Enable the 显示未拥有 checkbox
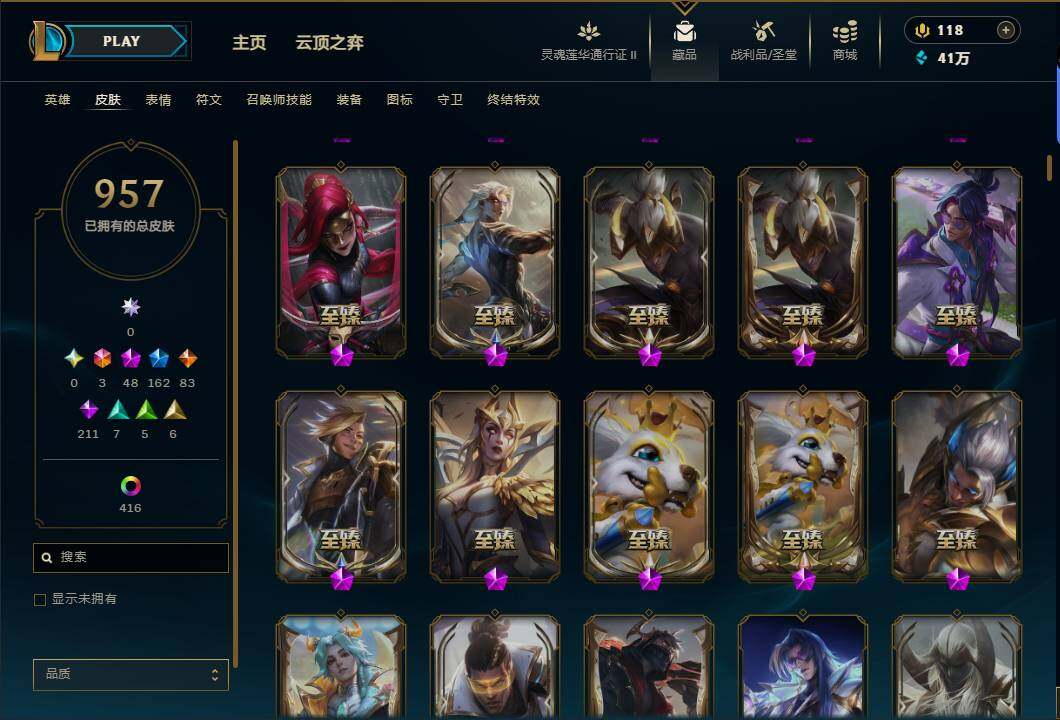1060x720 pixels. [40, 600]
